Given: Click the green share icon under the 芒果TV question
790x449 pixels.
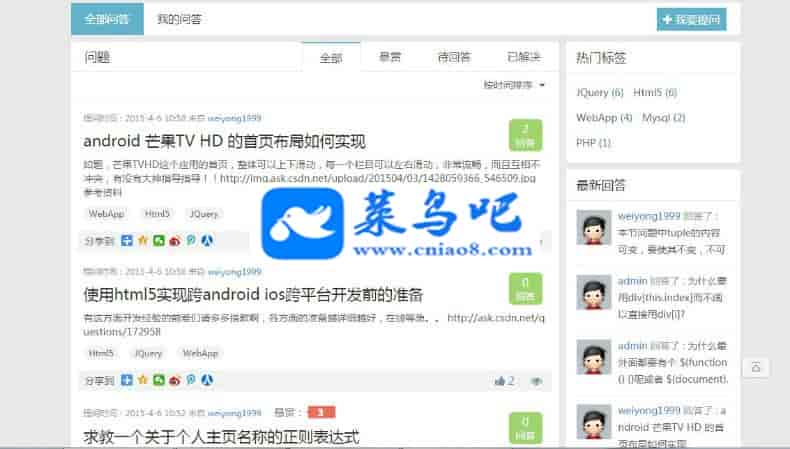Looking at the screenshot, I should 159,240.
